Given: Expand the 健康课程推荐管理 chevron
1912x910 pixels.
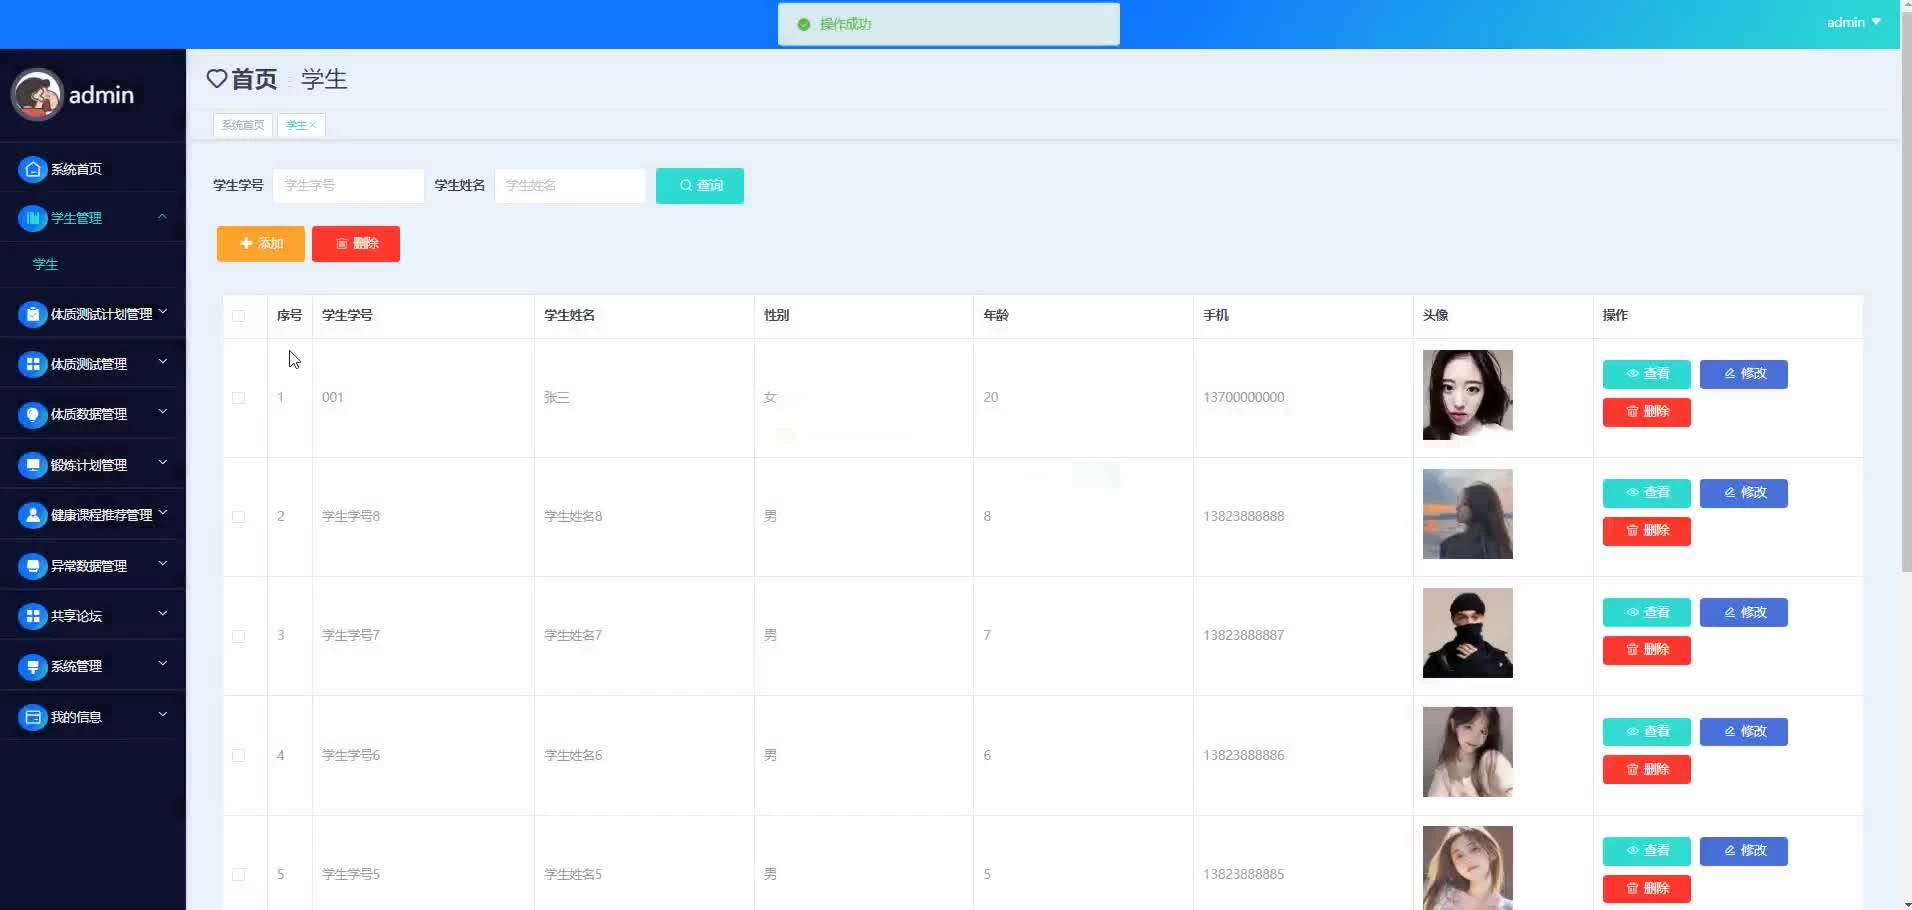Looking at the screenshot, I should 163,513.
